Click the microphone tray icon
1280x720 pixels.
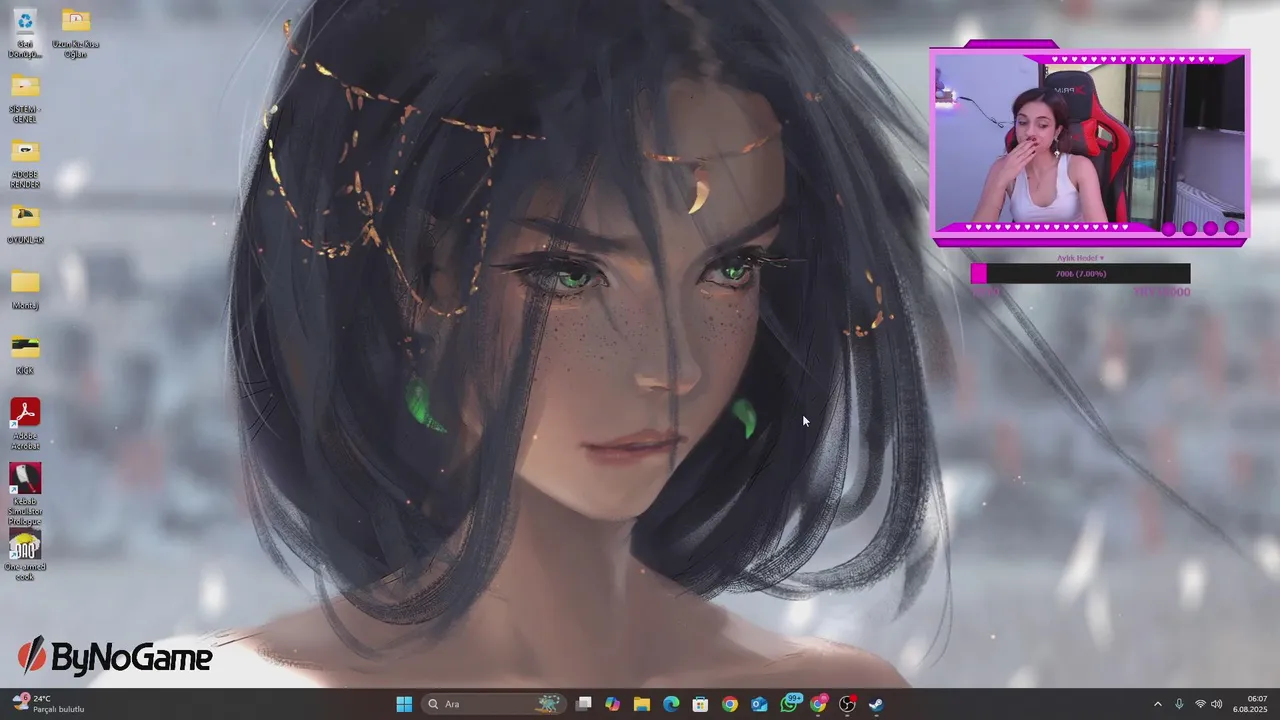coord(1180,704)
